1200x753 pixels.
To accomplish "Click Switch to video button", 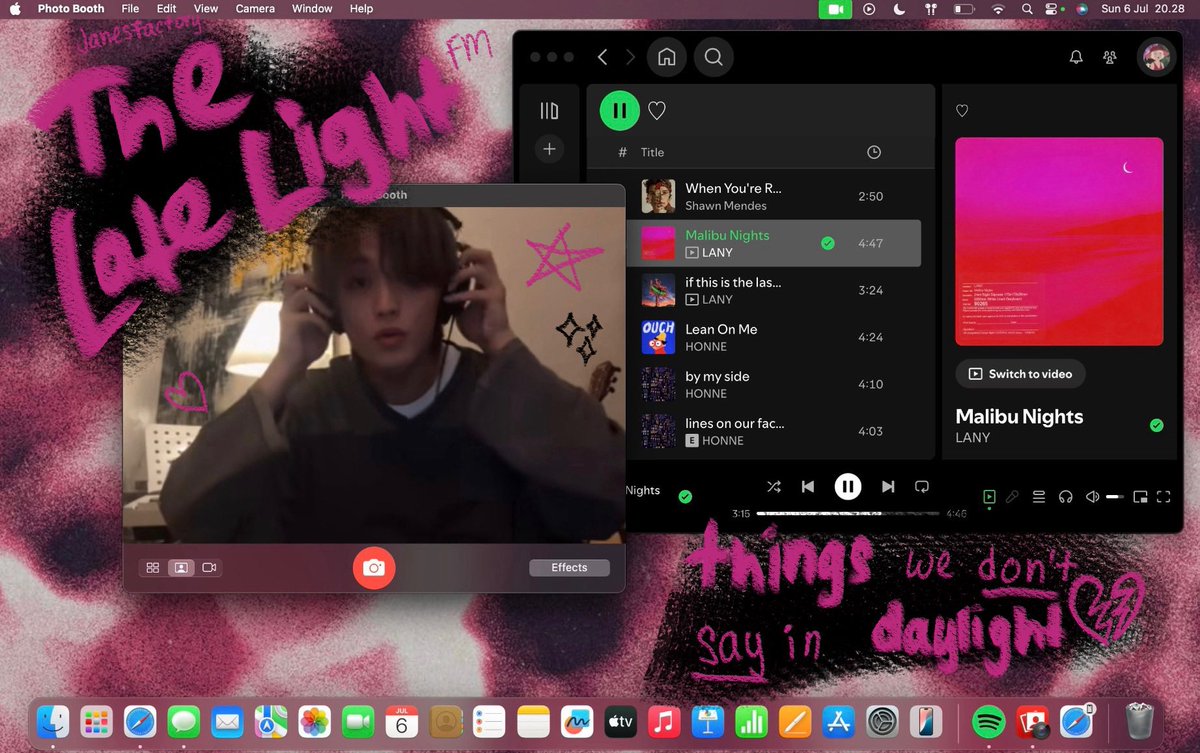I will [x=1020, y=374].
